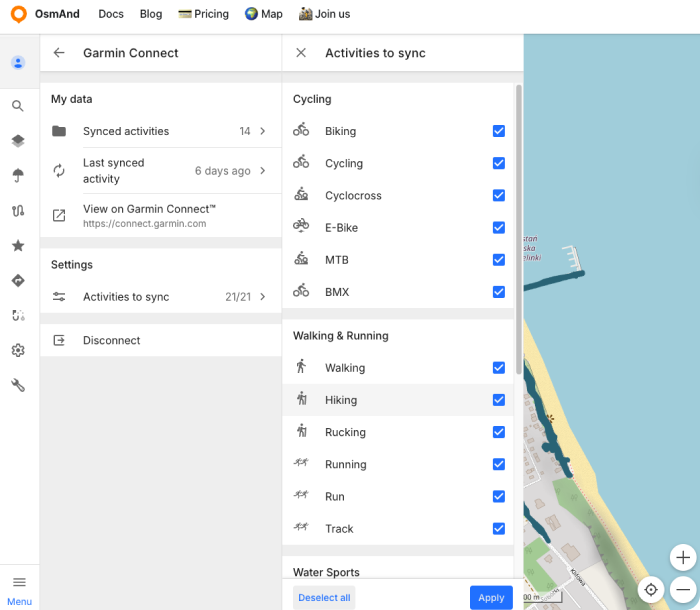Viewport: 700px width, 610px height.
Task: Click the '6 days ago' value
Action: pyautogui.click(x=222, y=171)
